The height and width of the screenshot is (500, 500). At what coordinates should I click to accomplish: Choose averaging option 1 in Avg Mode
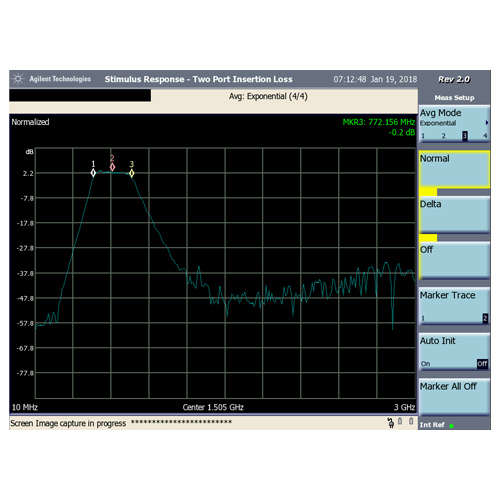(423, 136)
